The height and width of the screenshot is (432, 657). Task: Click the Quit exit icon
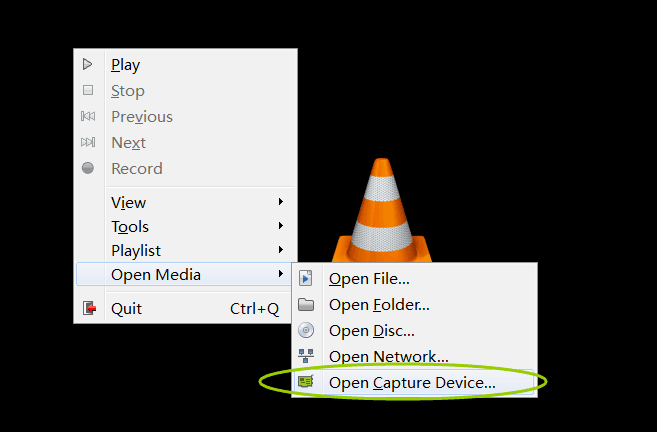89,308
